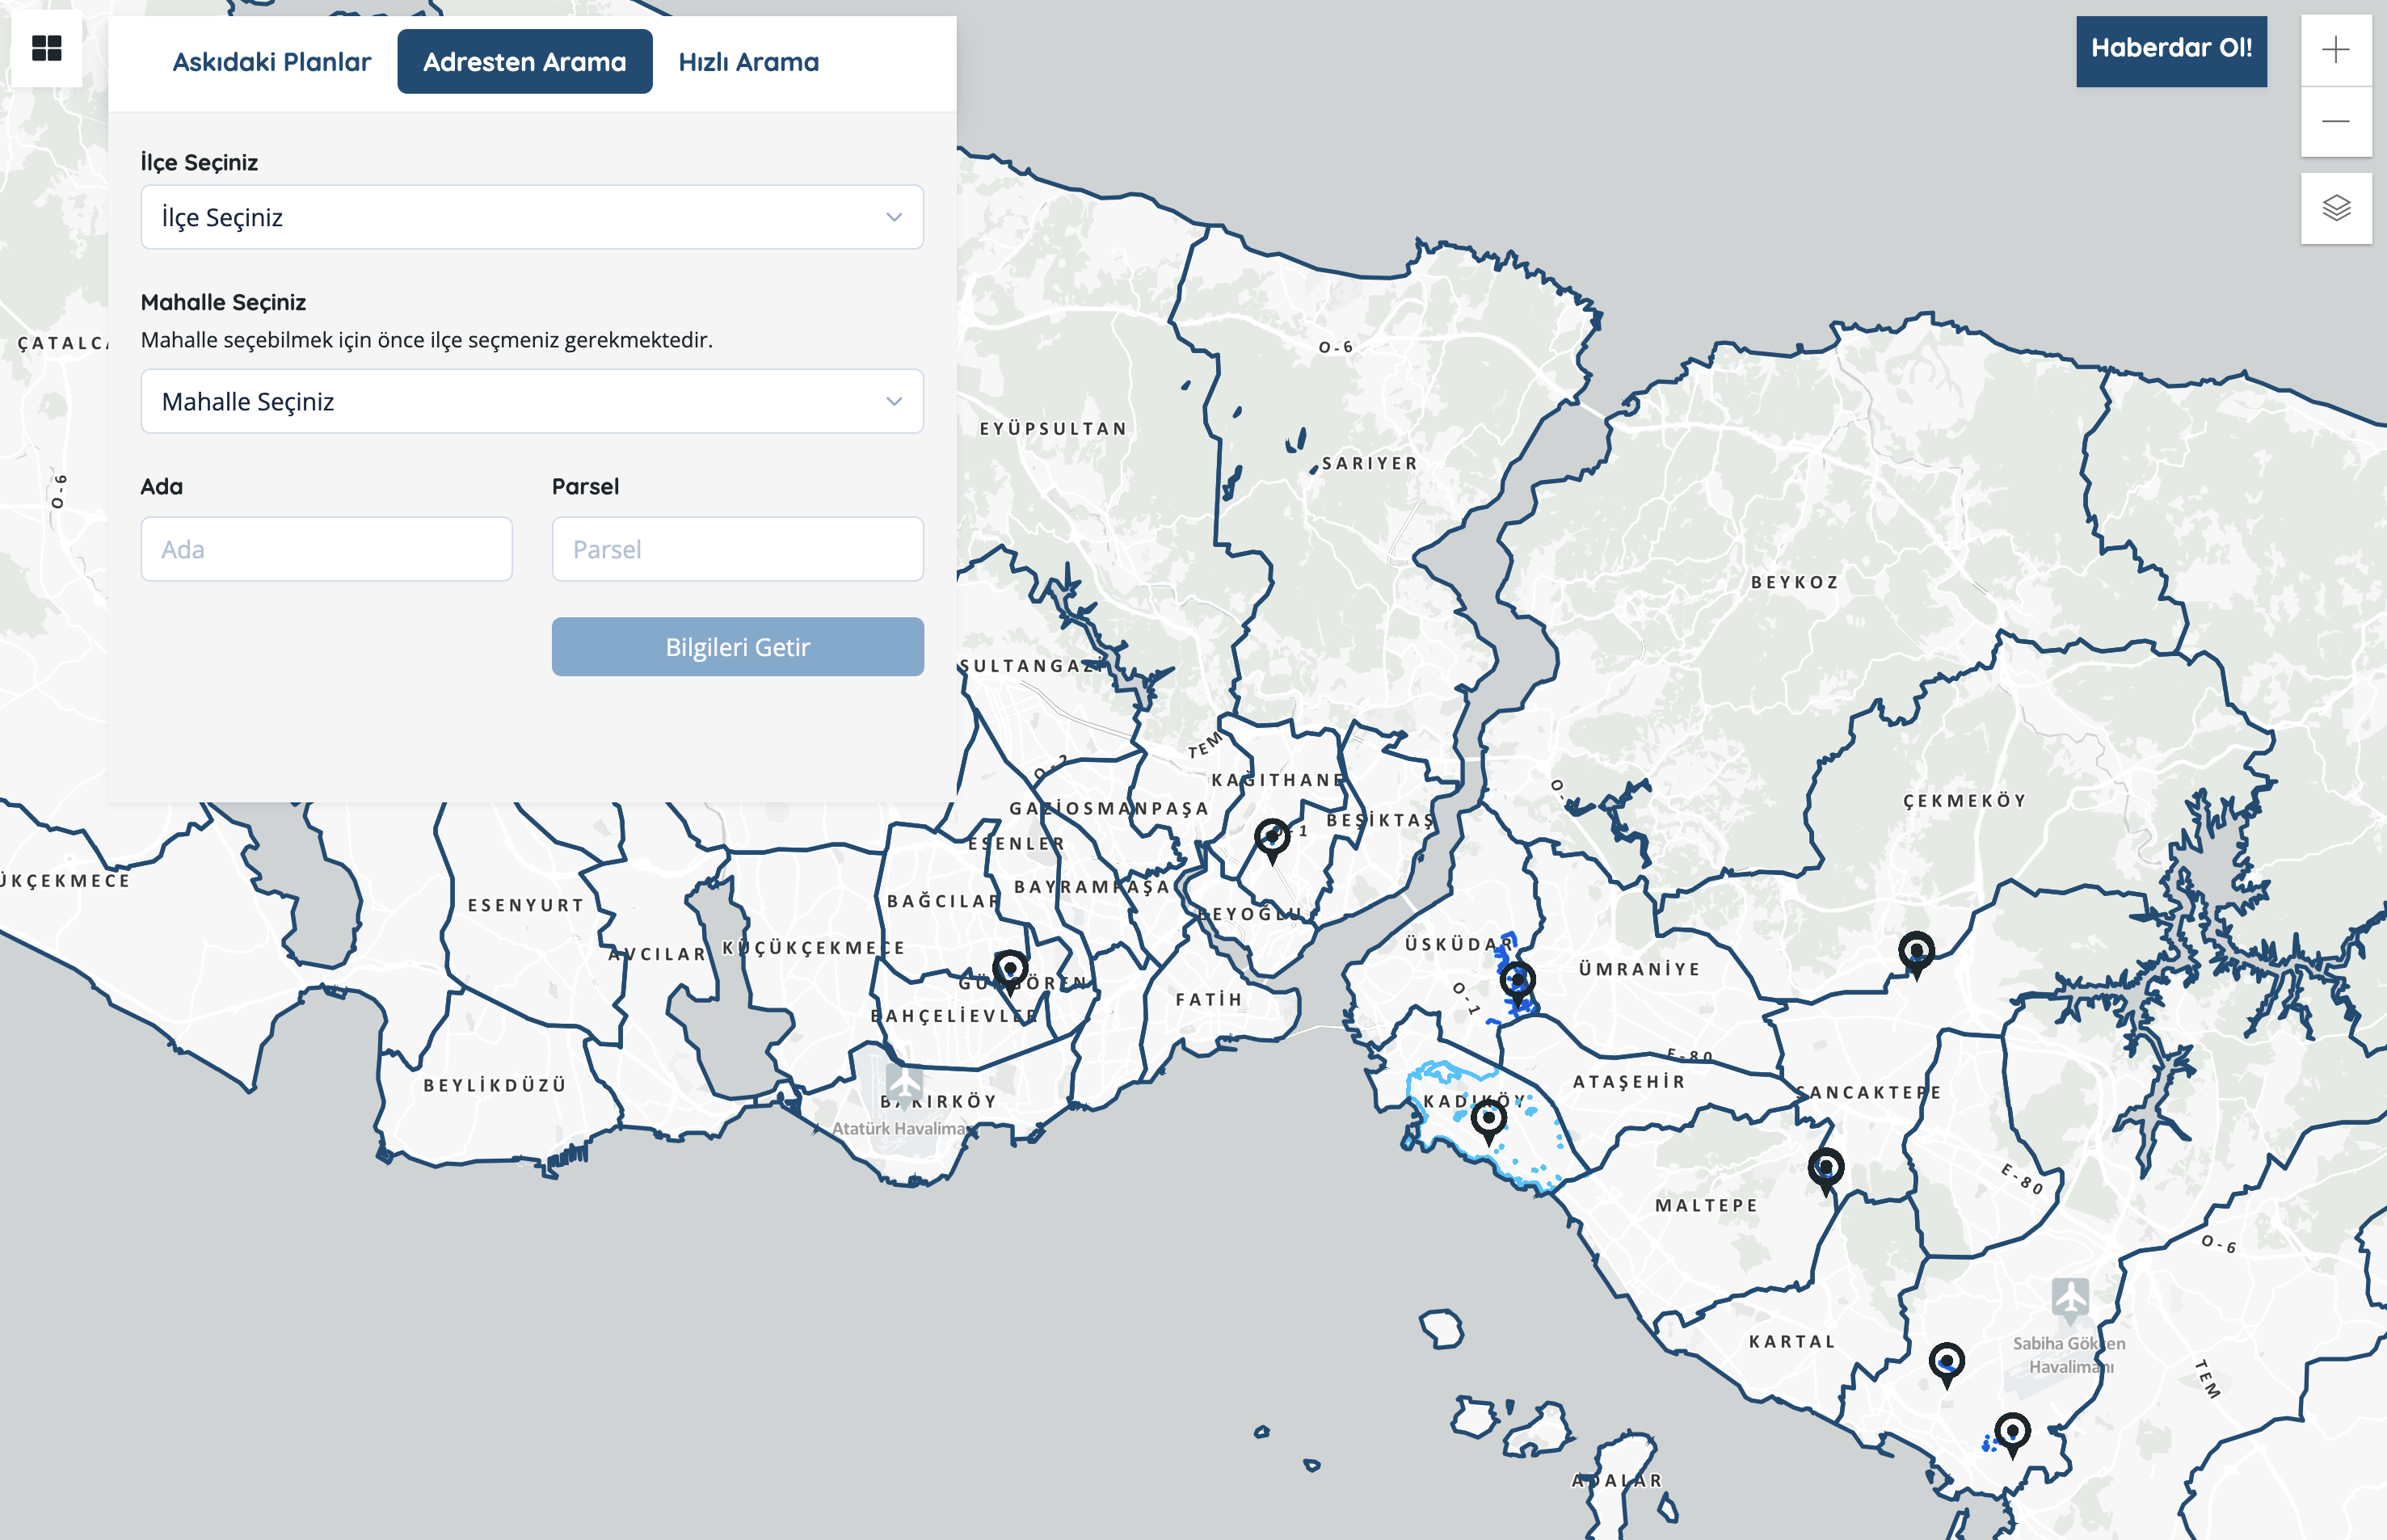Focus the Ada input field
The height and width of the screenshot is (1540, 2387).
(326, 549)
